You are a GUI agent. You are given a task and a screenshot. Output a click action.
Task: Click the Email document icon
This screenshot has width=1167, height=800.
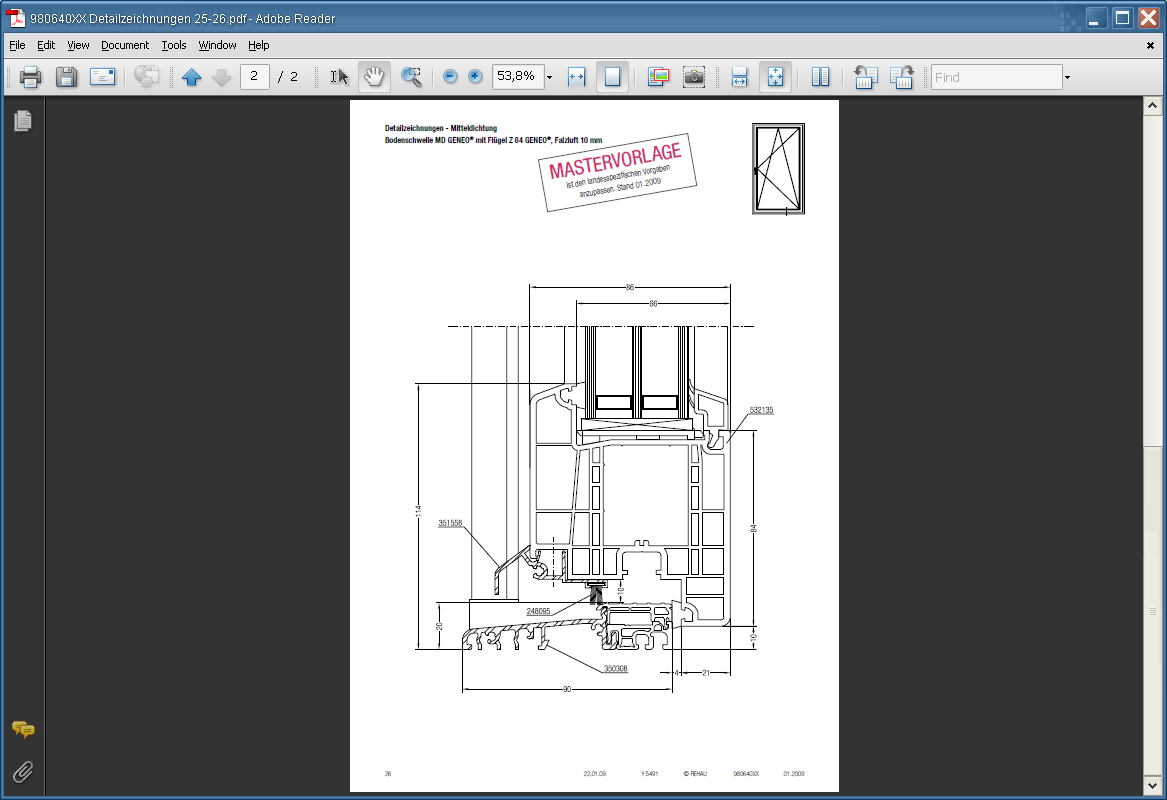(102, 77)
